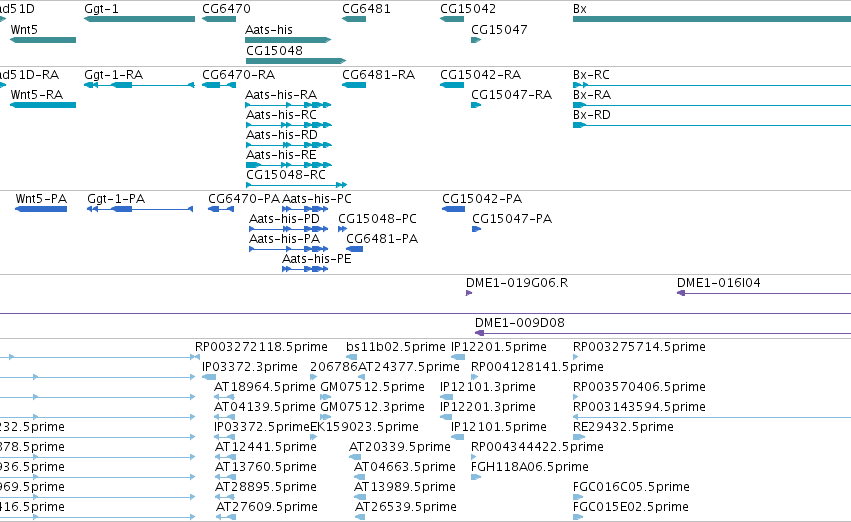
Task: Select the DME1-019G06.R clone label
Action: tap(517, 283)
